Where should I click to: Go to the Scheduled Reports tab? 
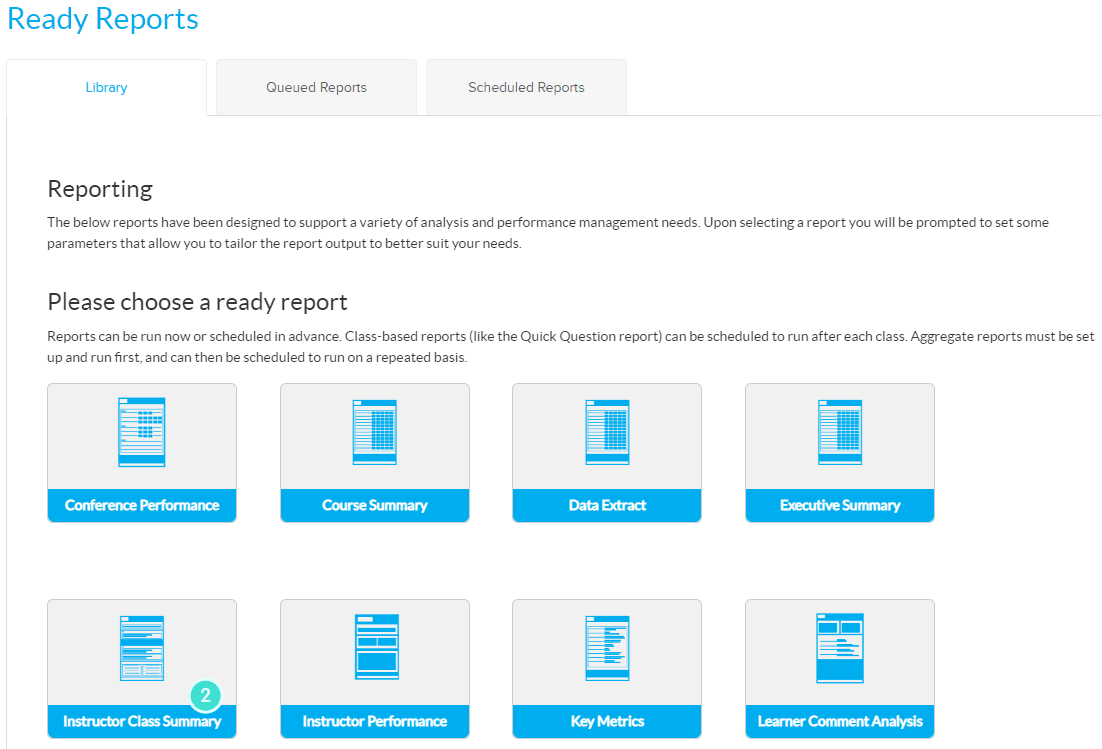526,88
